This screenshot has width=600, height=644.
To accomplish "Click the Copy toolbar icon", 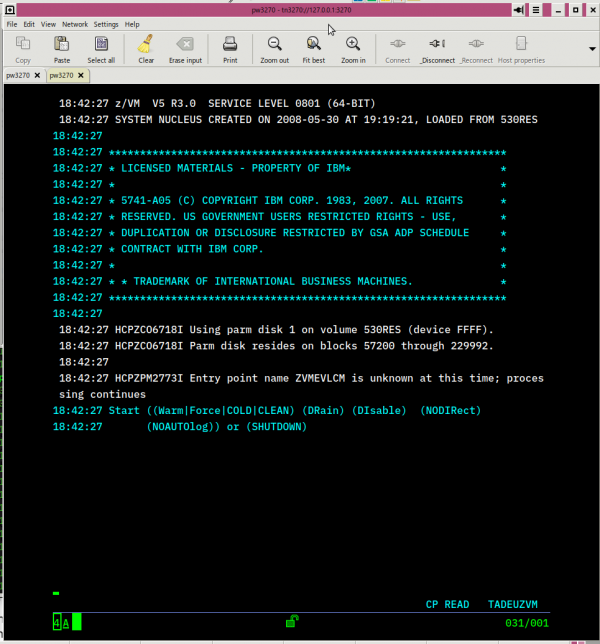I will click(23, 49).
